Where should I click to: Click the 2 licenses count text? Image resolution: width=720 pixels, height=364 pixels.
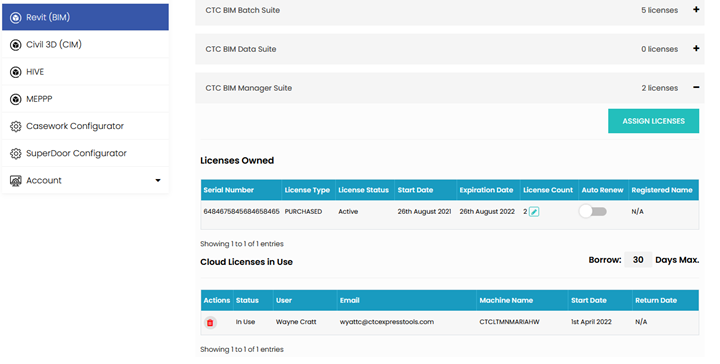659,88
